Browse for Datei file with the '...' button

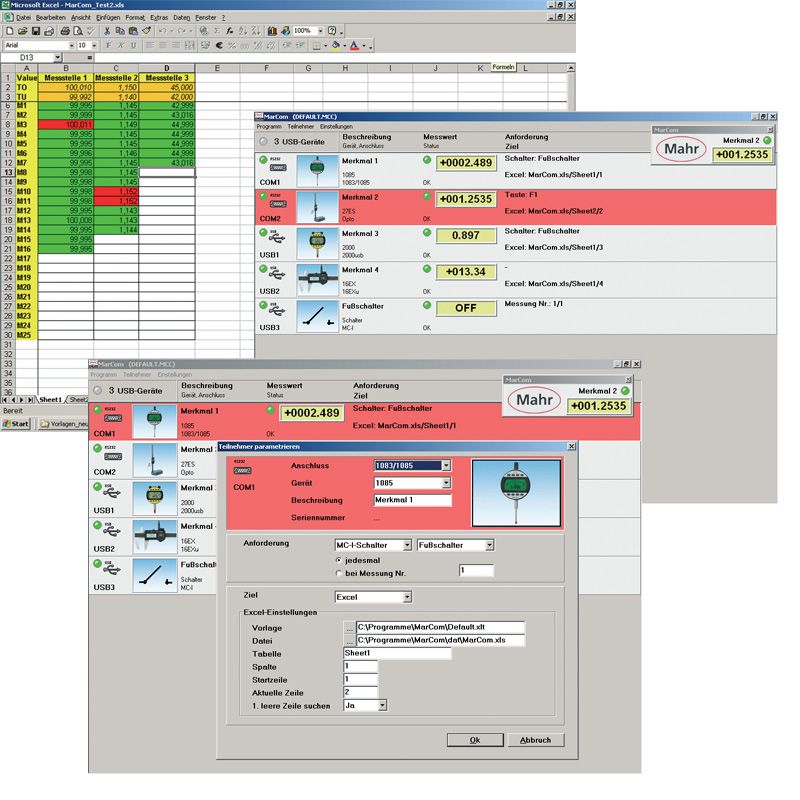point(349,640)
